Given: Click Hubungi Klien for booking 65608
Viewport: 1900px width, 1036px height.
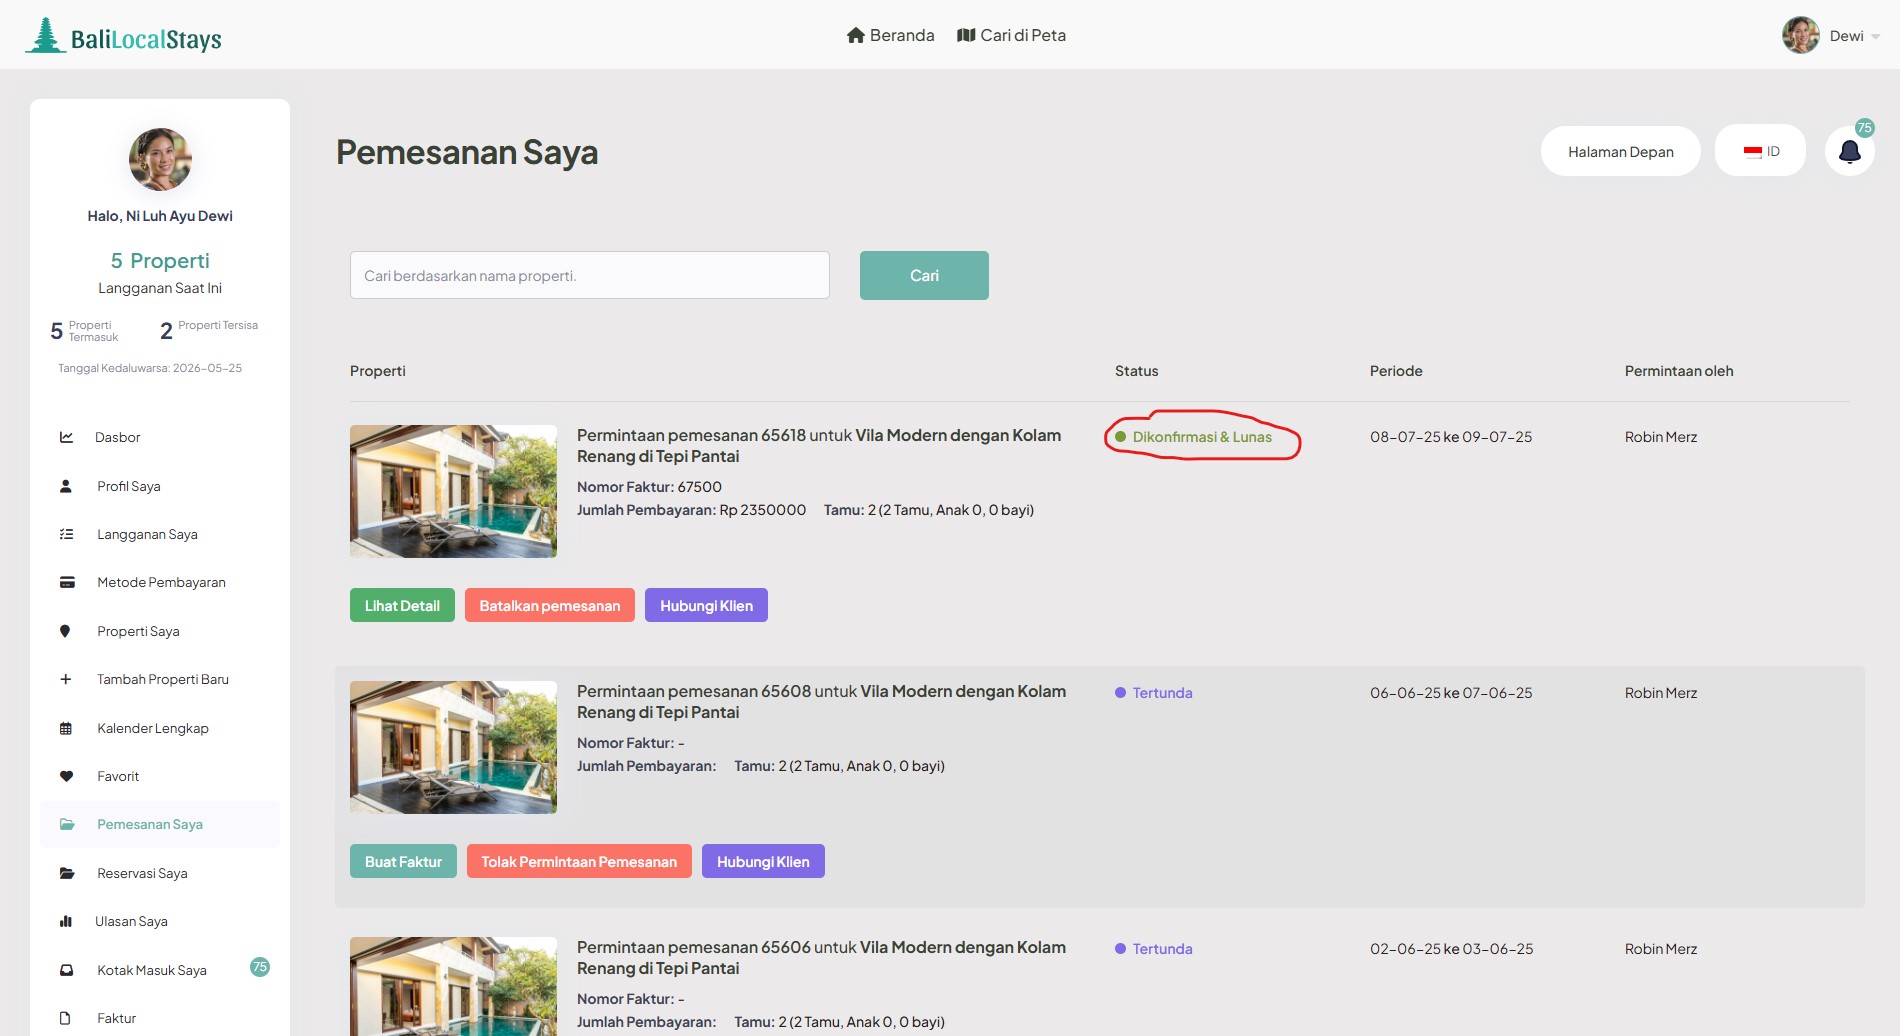Looking at the screenshot, I should click(x=763, y=861).
